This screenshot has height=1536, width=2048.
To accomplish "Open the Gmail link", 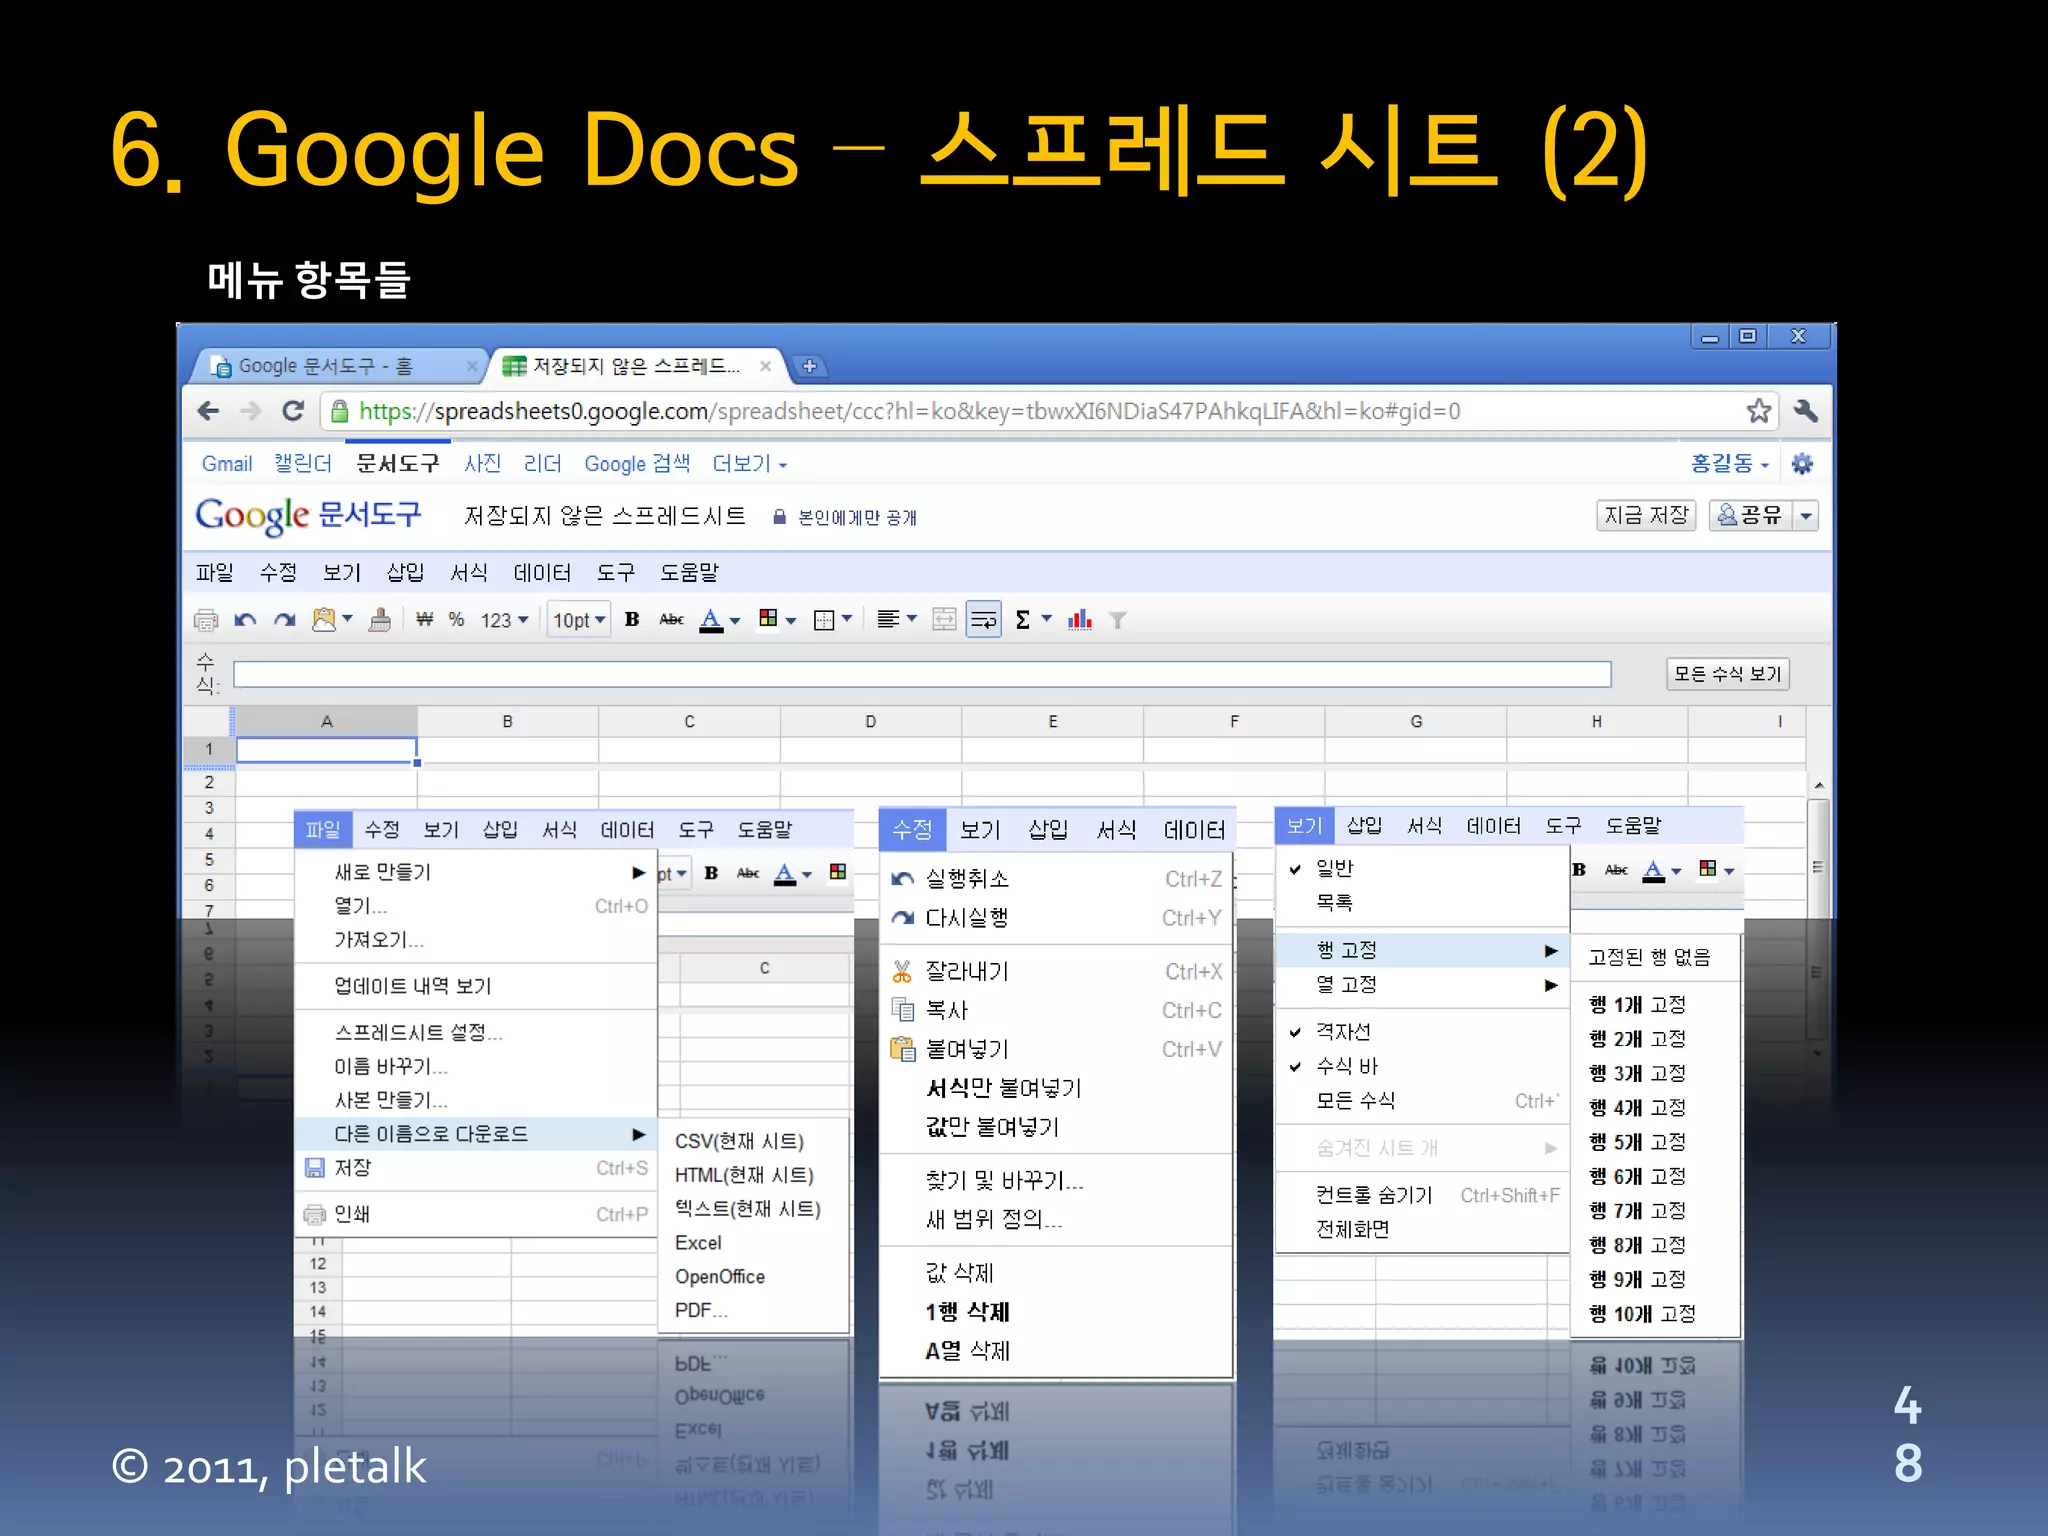I will coord(227,464).
